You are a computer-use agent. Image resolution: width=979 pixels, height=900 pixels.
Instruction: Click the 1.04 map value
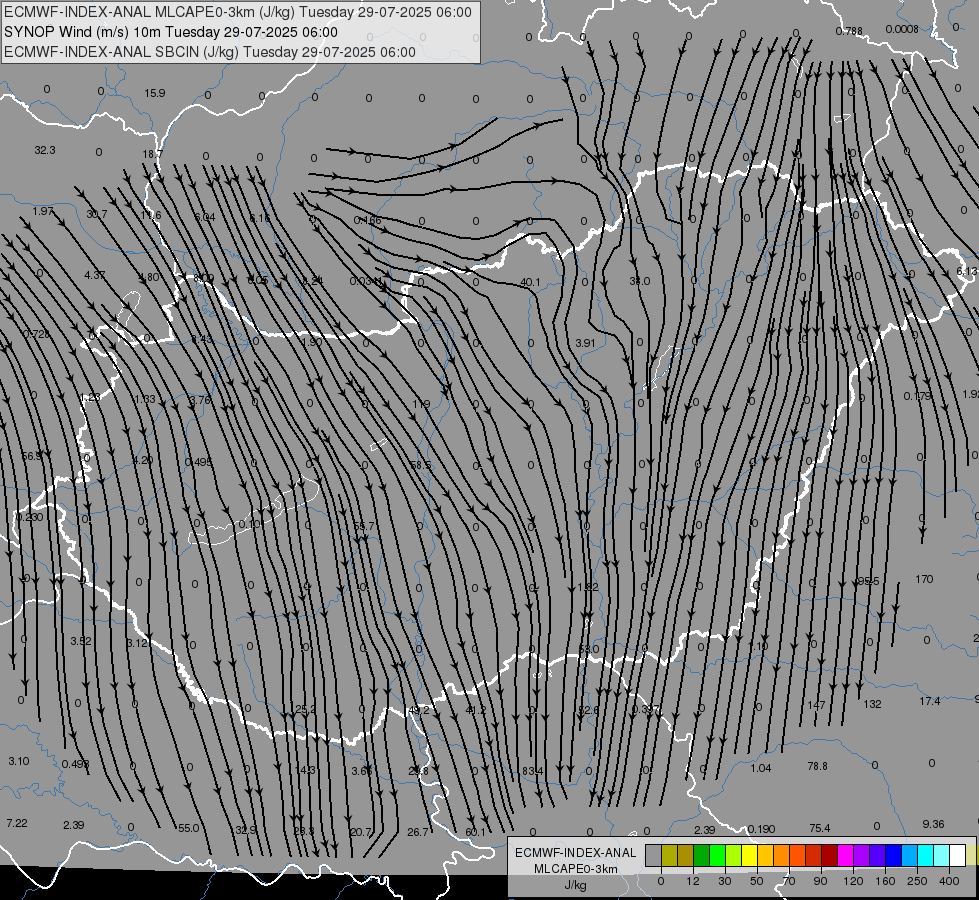click(x=761, y=768)
